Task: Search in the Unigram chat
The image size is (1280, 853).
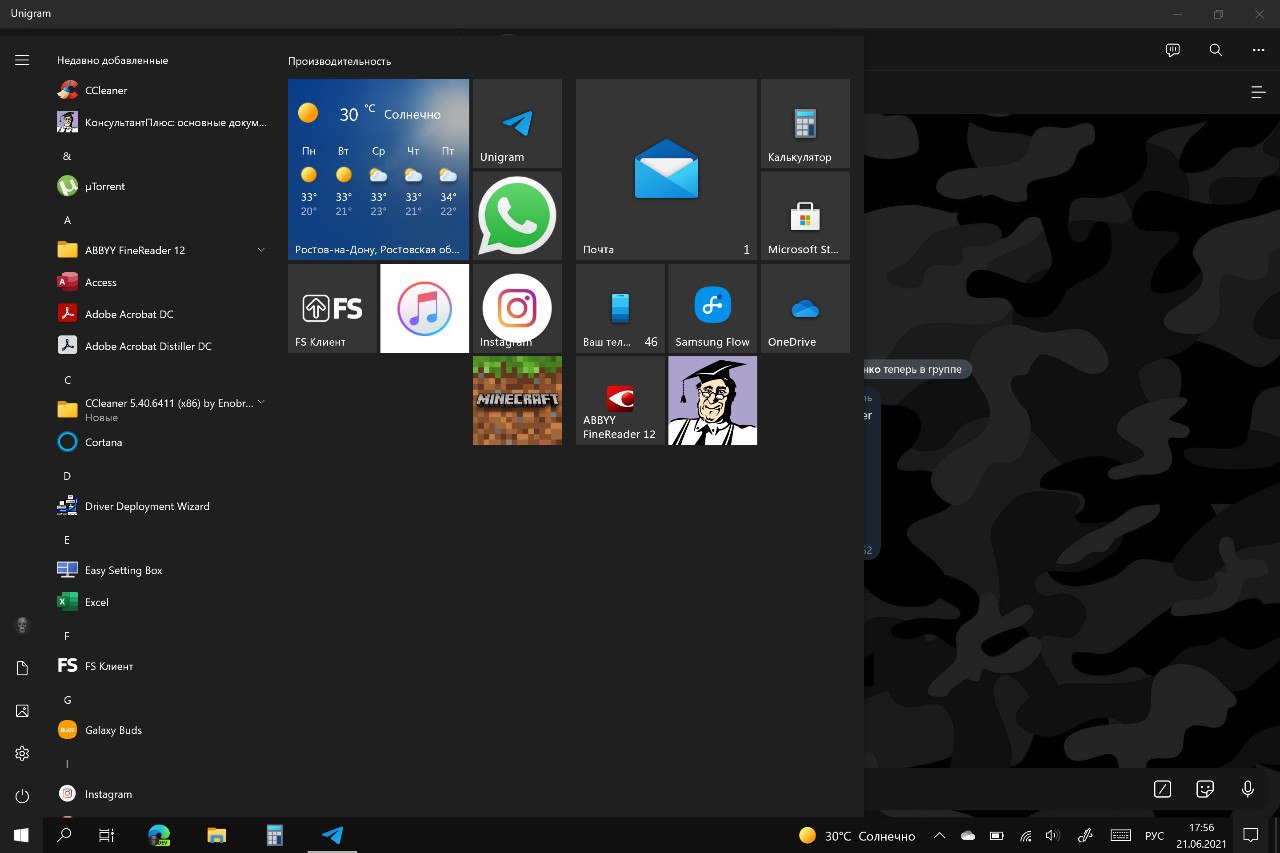Action: point(1216,50)
